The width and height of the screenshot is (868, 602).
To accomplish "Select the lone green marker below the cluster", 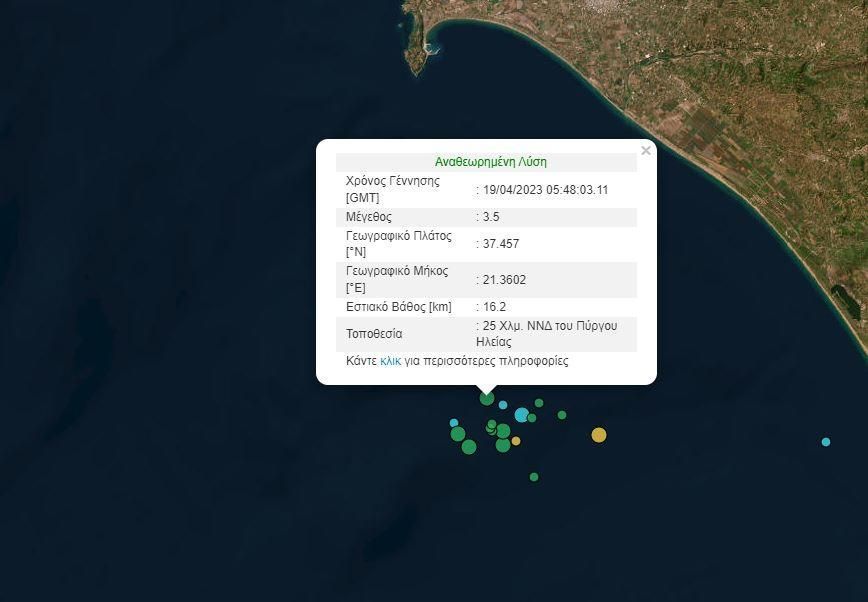I will point(534,477).
